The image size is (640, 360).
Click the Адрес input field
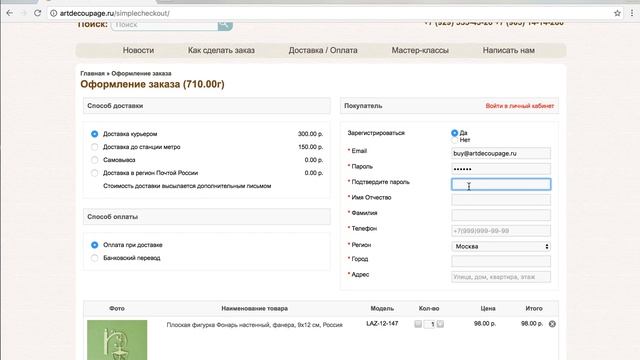pyautogui.click(x=501, y=277)
